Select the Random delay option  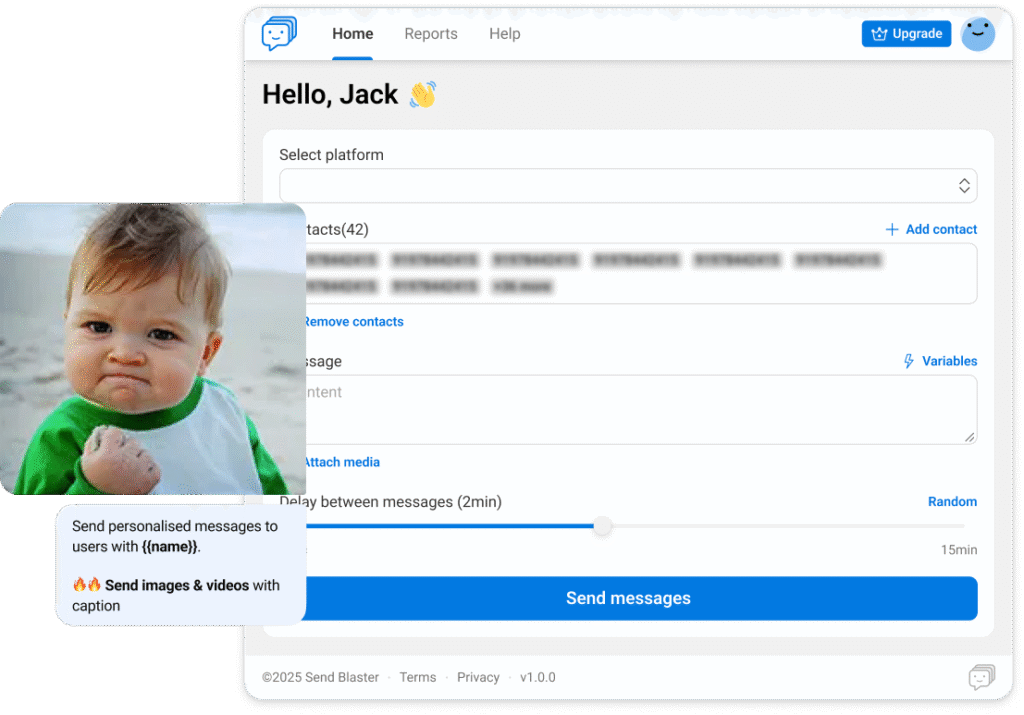click(952, 502)
